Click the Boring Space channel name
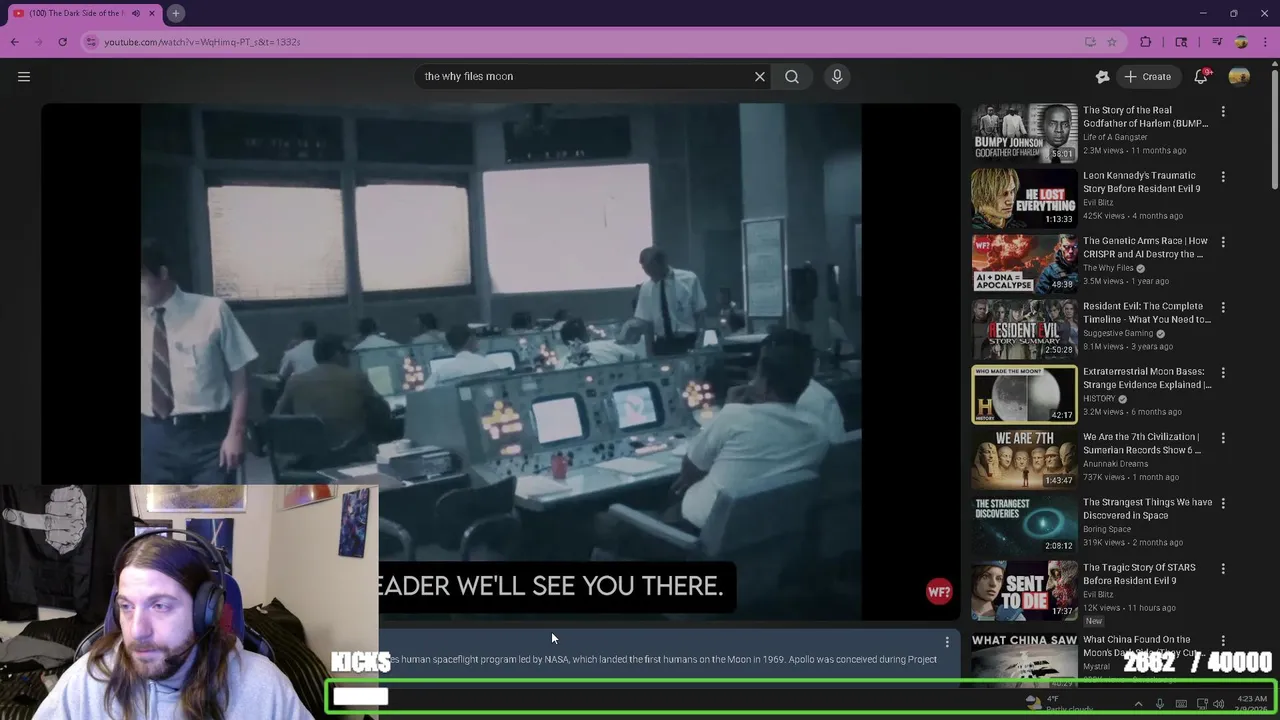Image resolution: width=1280 pixels, height=720 pixels. [1107, 529]
